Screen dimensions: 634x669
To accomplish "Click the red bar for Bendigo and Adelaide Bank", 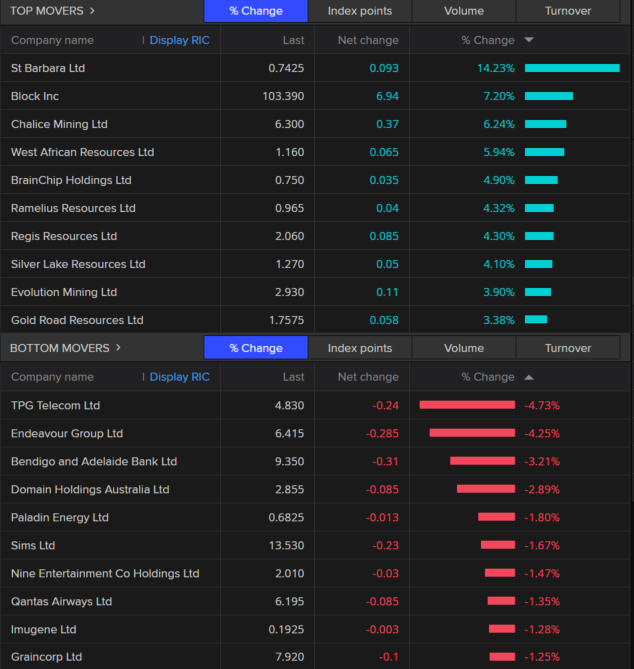I will [483, 461].
